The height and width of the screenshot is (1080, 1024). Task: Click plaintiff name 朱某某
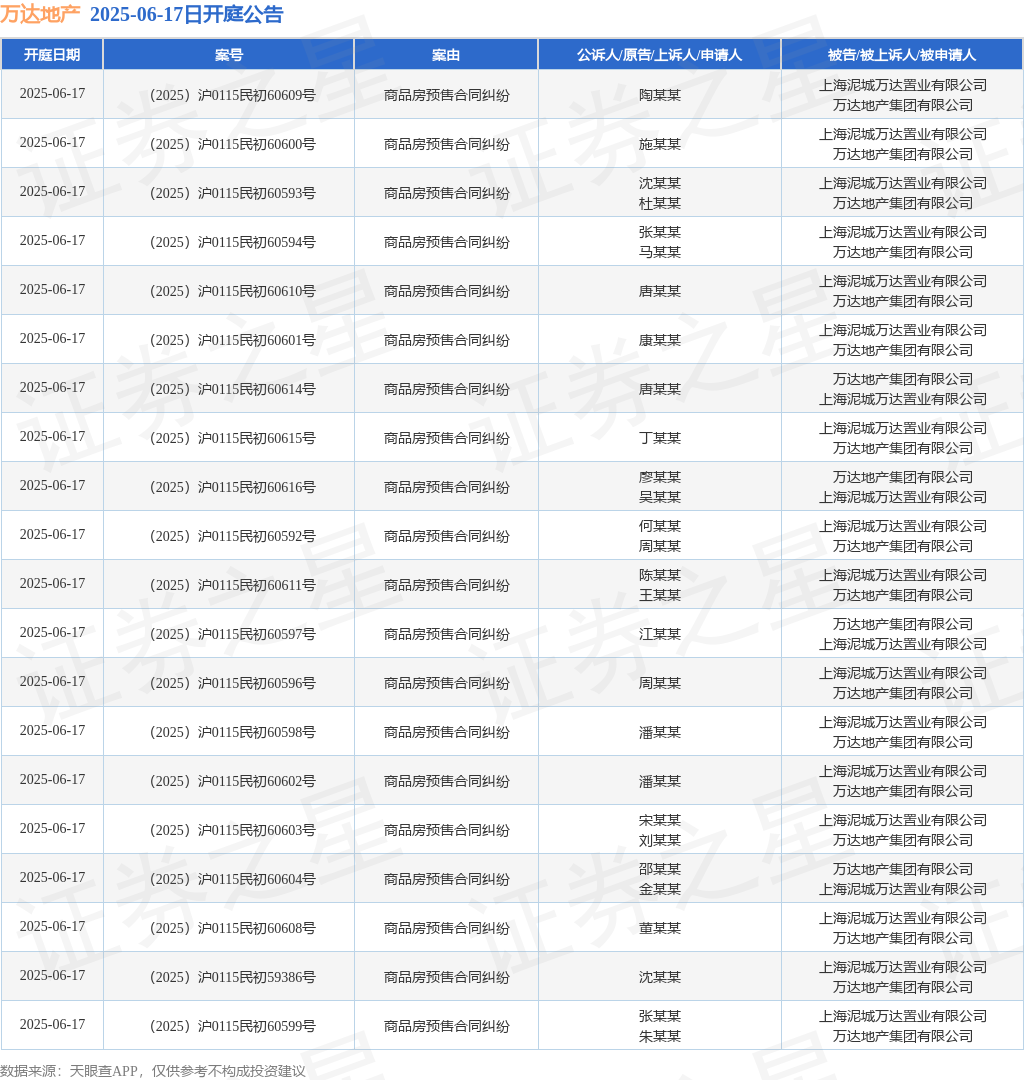pyautogui.click(x=660, y=1035)
